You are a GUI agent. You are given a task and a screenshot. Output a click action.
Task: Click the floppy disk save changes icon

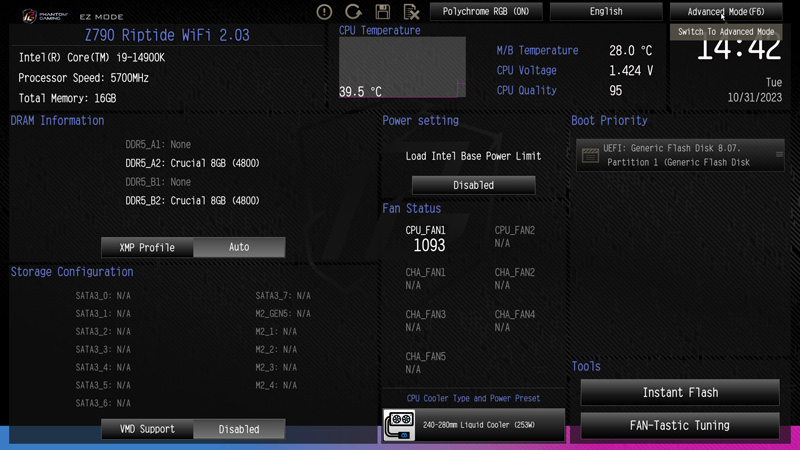[383, 12]
